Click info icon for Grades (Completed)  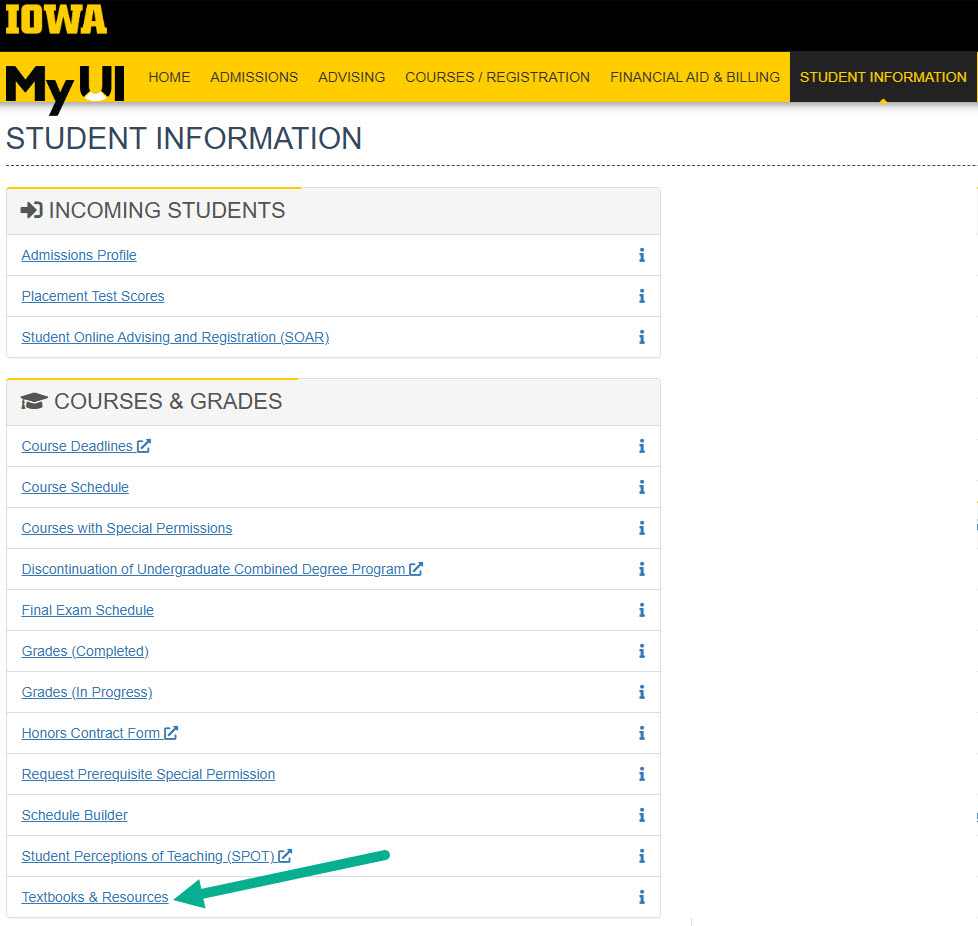click(642, 652)
